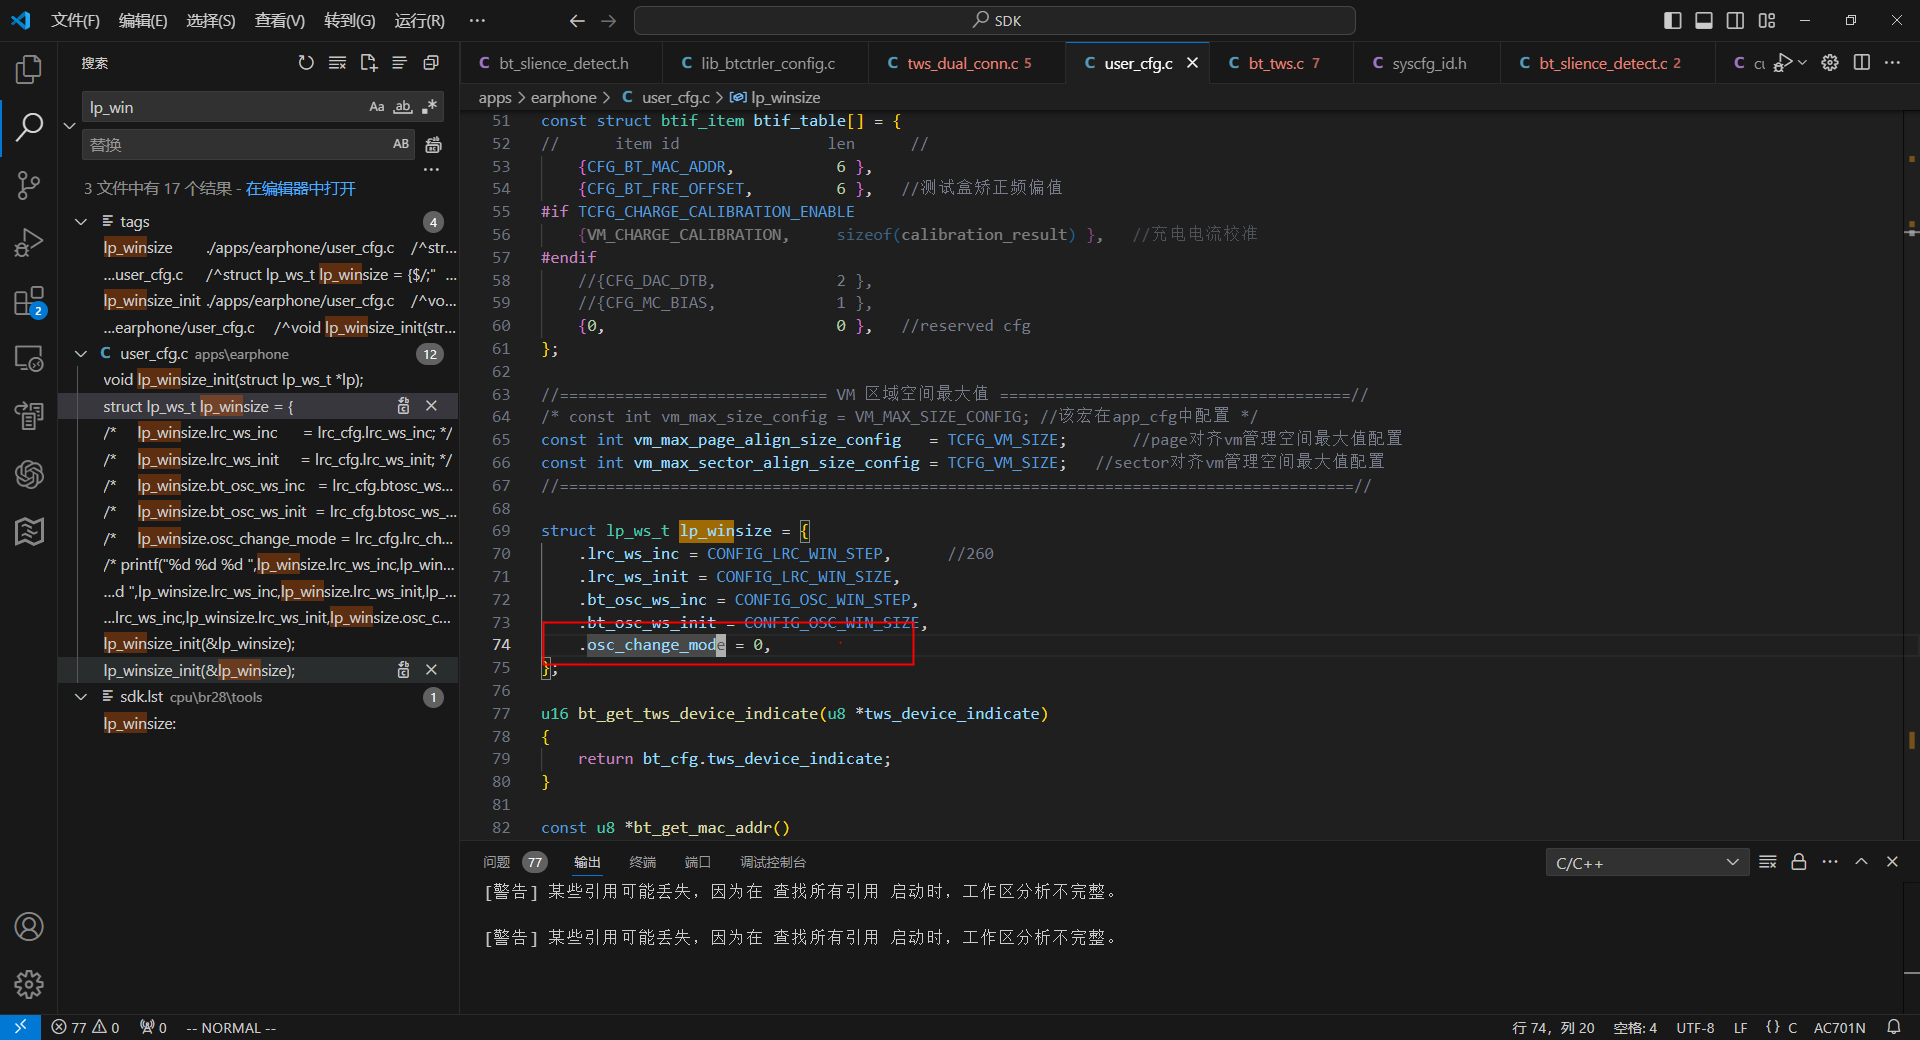
Task: Open the Explorer view in activity bar
Action: click(29, 69)
